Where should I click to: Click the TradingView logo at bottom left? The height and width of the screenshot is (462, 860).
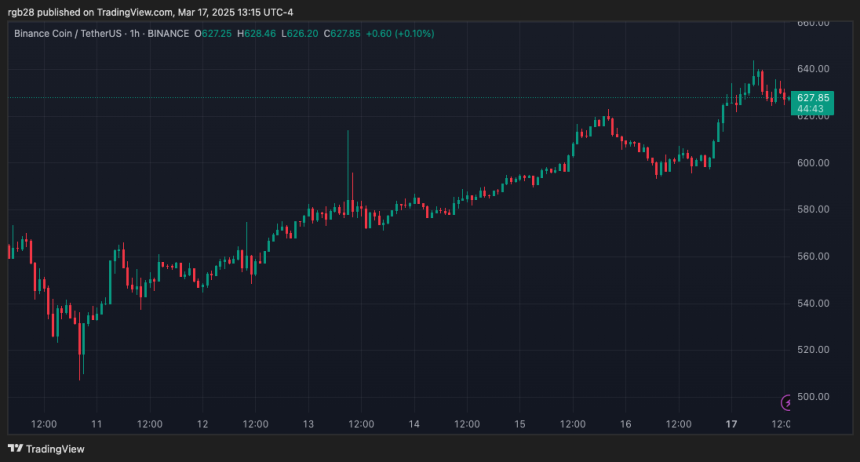47,449
